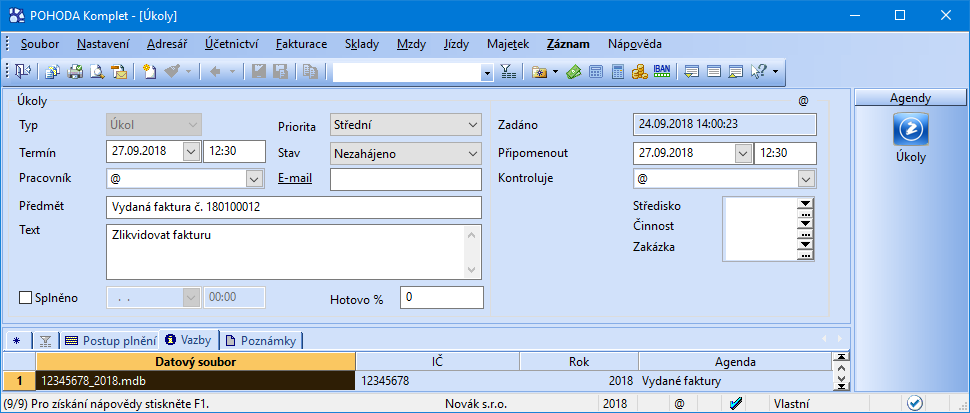Click the asterisk tab

pyautogui.click(x=17, y=340)
